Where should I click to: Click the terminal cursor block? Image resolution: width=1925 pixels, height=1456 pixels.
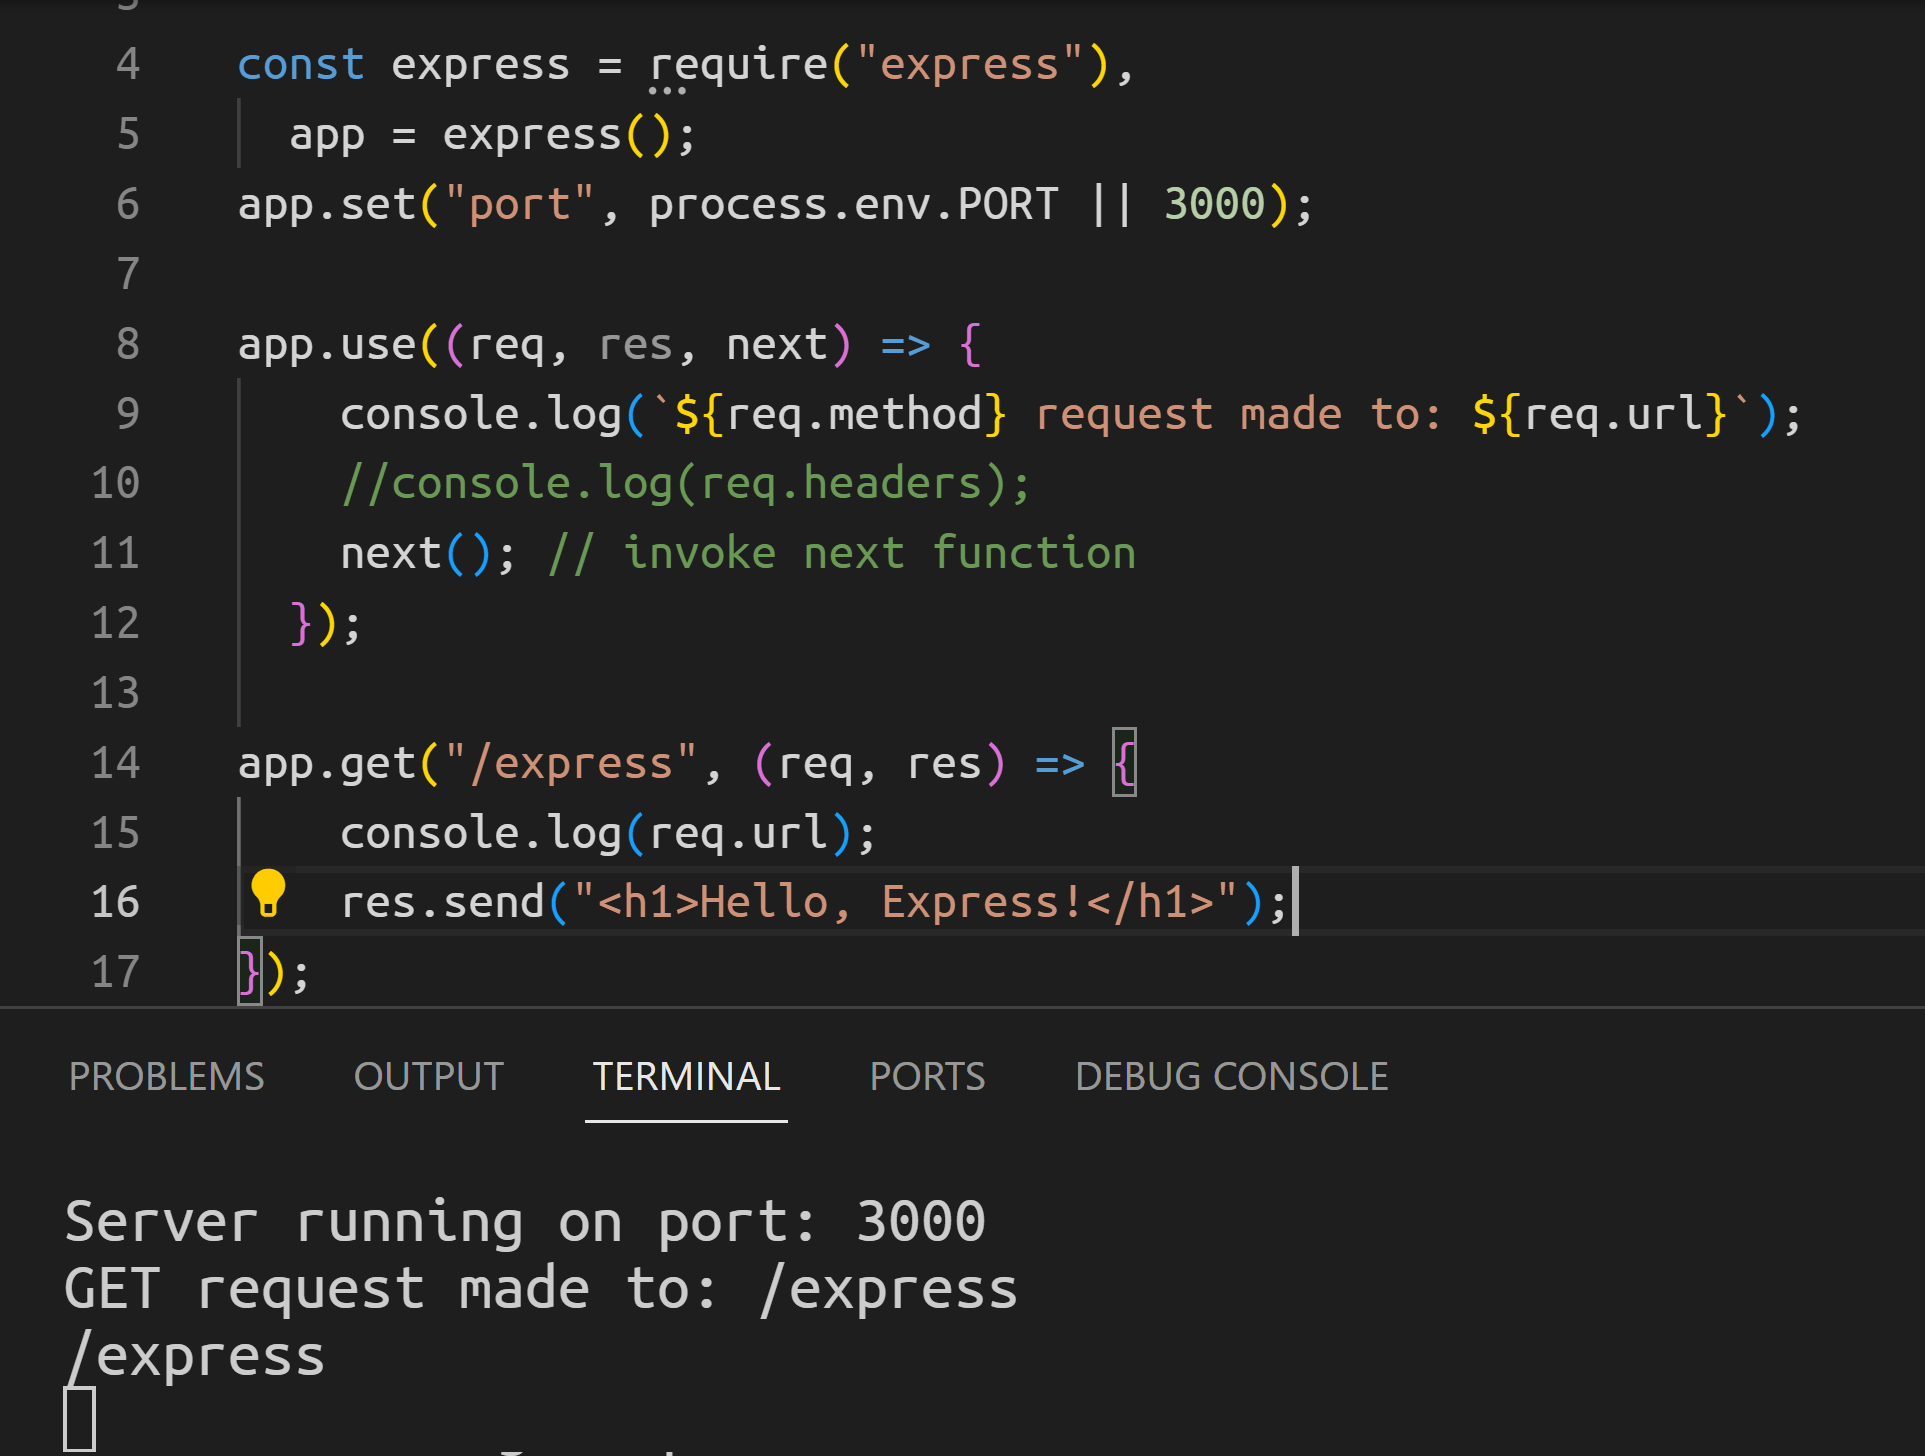pyautogui.click(x=80, y=1418)
